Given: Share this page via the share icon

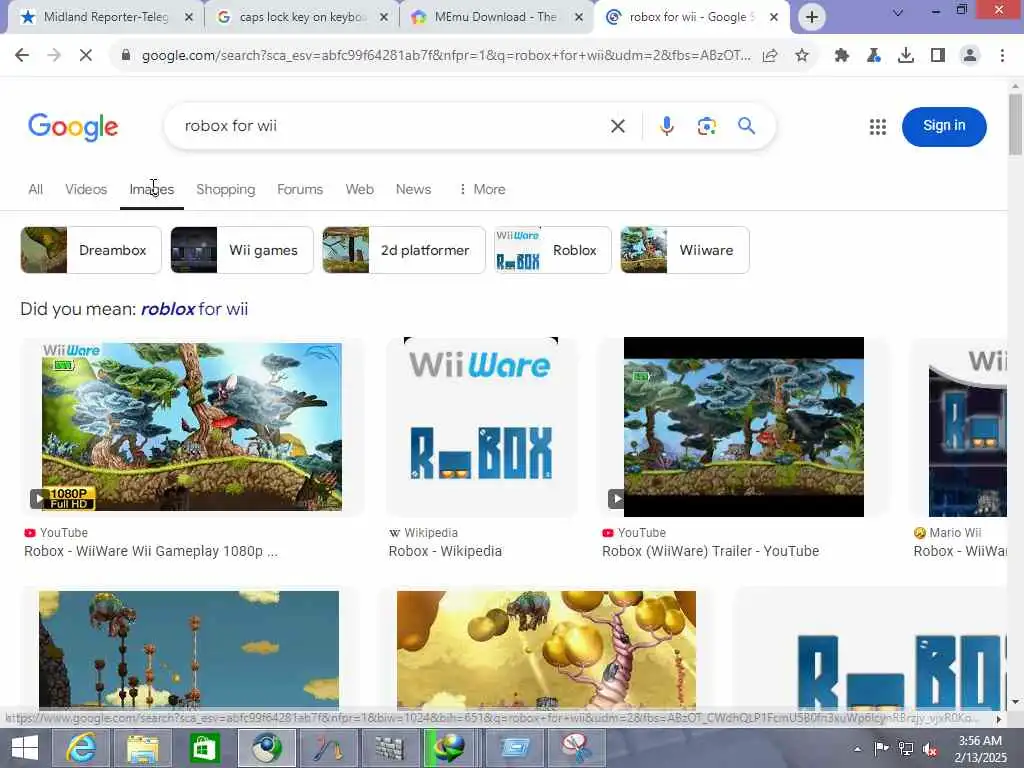Looking at the screenshot, I should click(x=770, y=56).
